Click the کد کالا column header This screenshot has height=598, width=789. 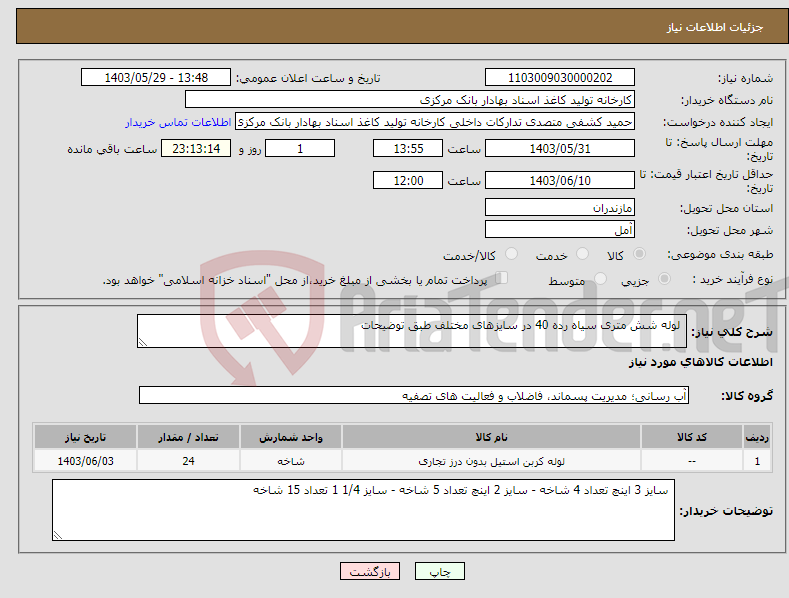692,437
